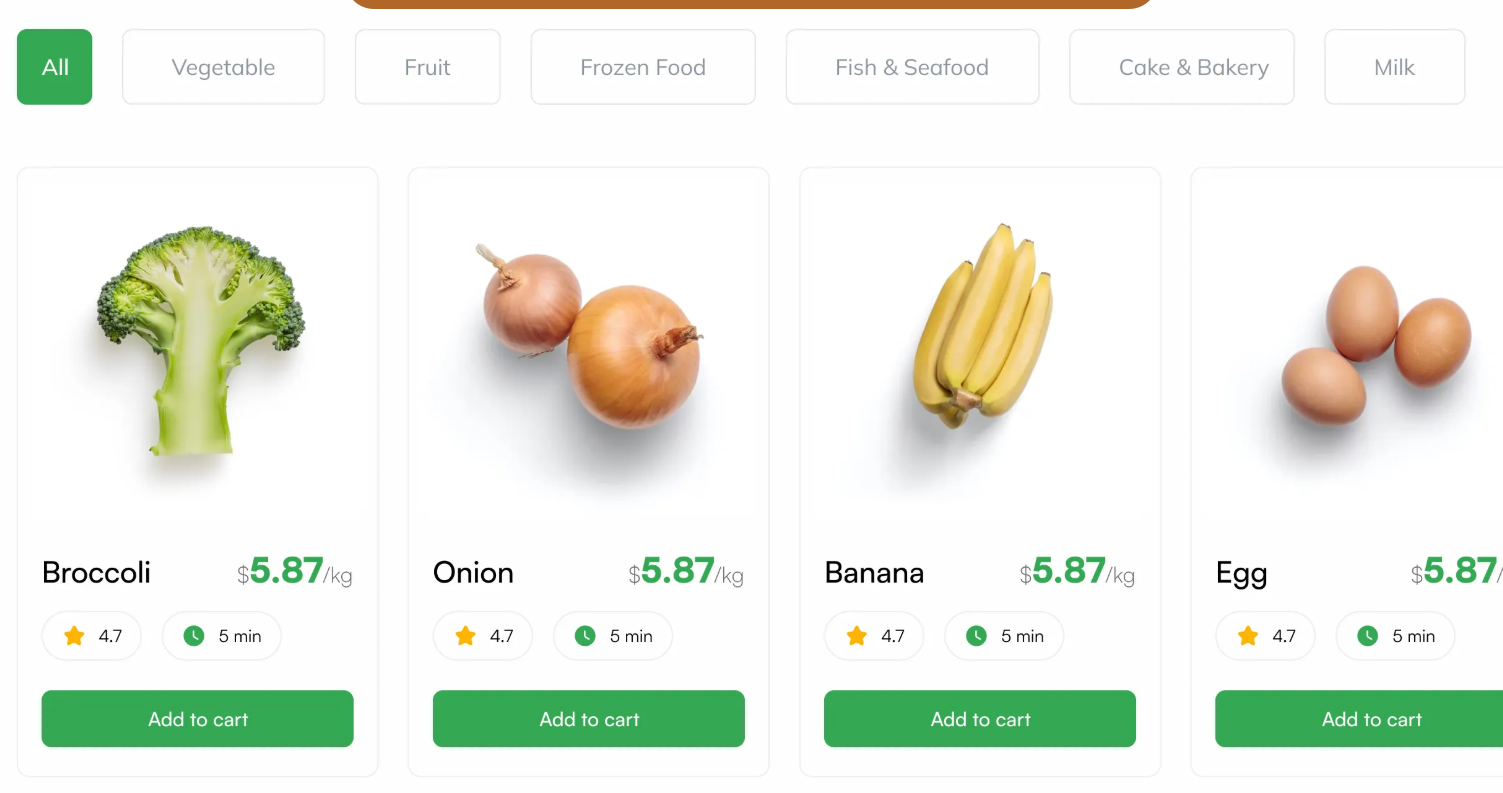Screen dimensions: 1503x793
Task: Add Broccoli to cart
Action: click(x=197, y=719)
